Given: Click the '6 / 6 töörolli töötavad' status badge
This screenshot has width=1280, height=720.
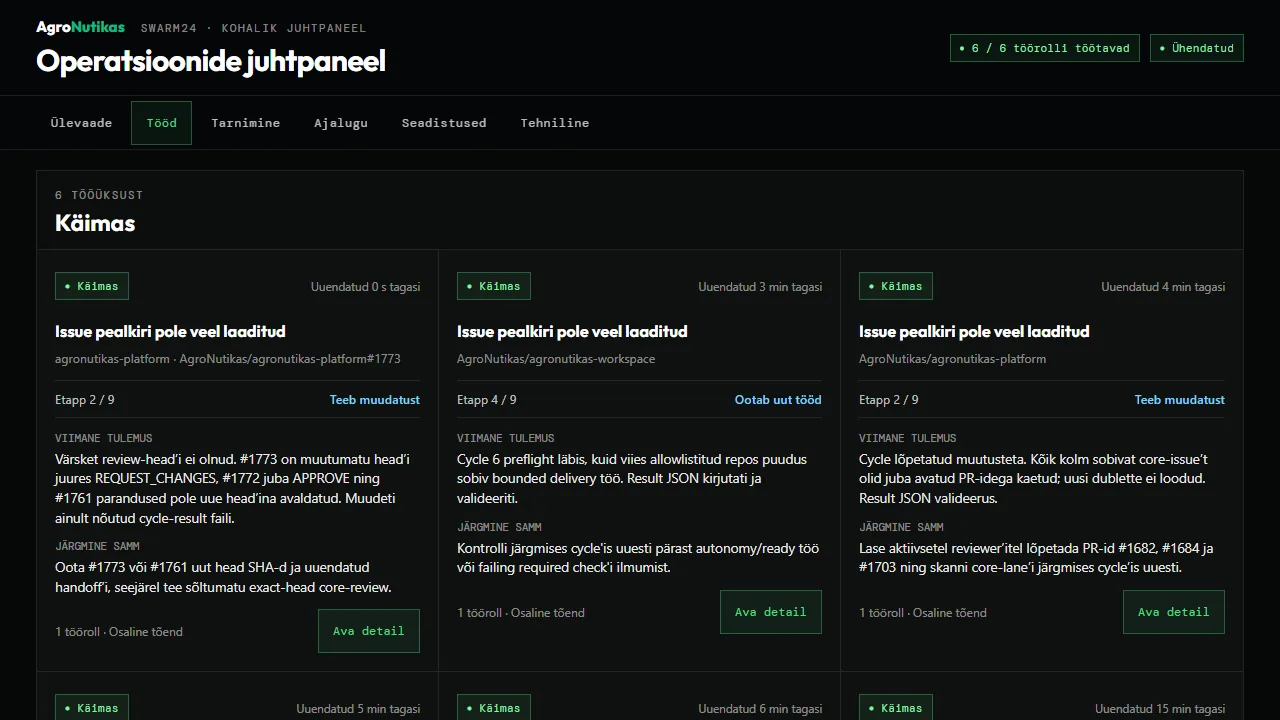Looking at the screenshot, I should pyautogui.click(x=1044, y=48).
